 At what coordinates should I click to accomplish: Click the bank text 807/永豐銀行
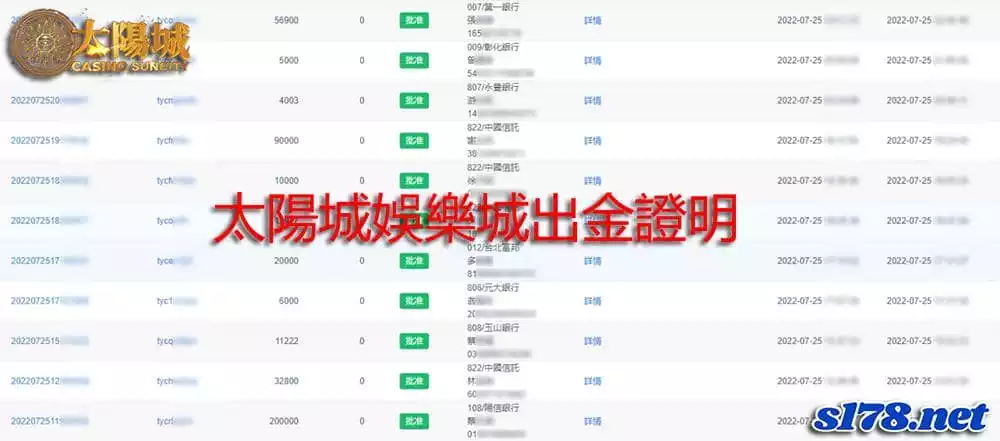tap(493, 87)
